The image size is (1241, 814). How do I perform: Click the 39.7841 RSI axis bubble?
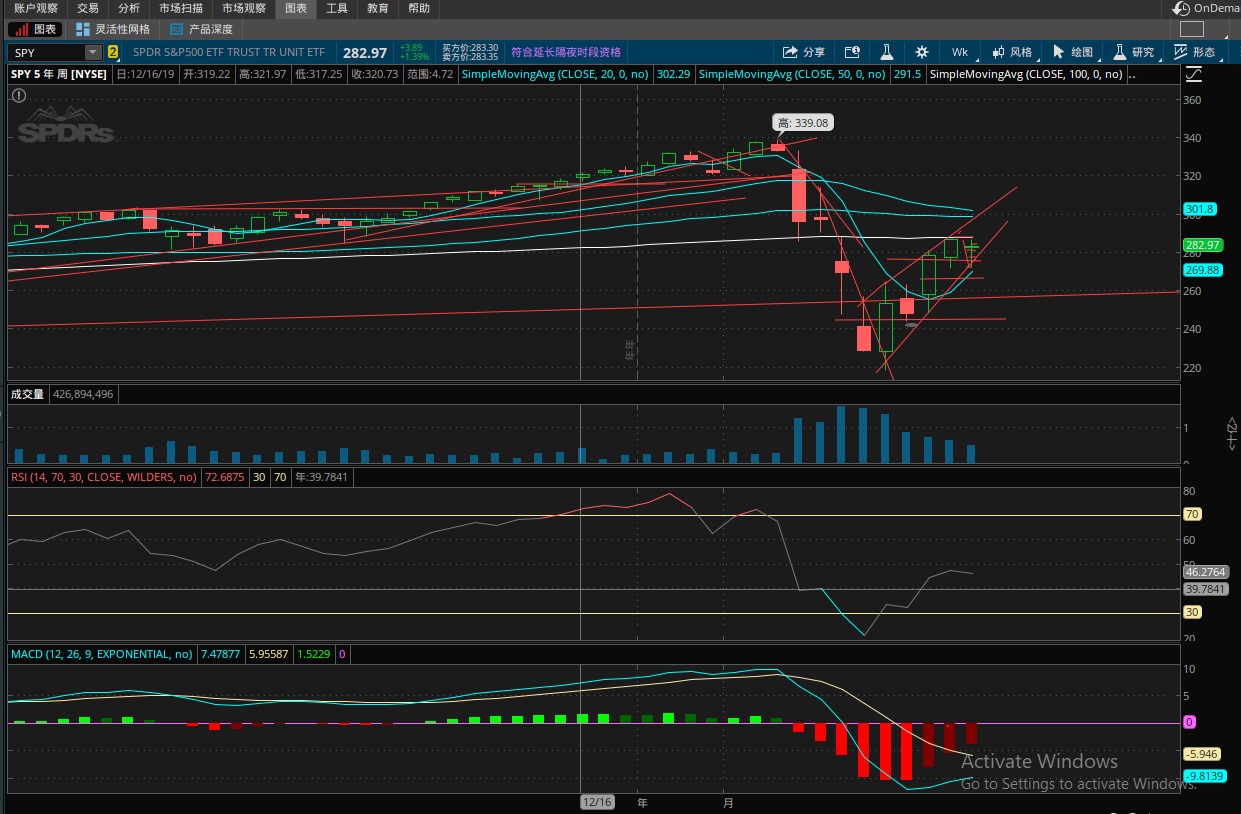pos(1205,589)
